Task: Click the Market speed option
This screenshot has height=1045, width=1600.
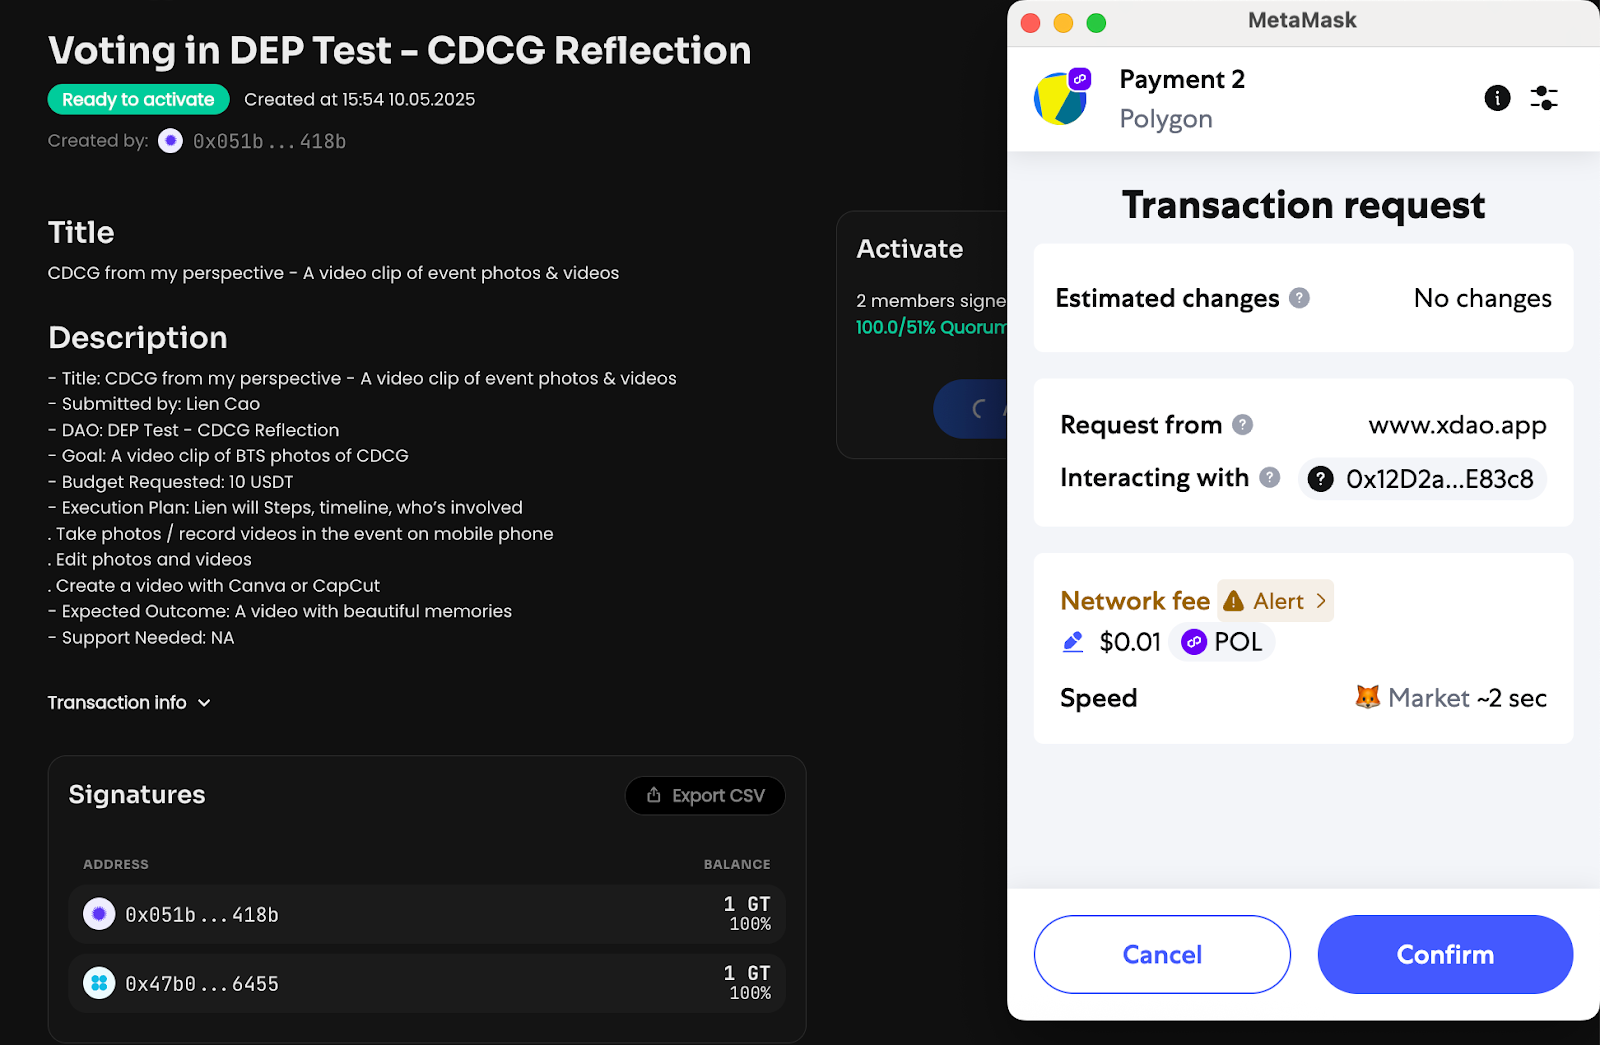Action: [x=1450, y=698]
